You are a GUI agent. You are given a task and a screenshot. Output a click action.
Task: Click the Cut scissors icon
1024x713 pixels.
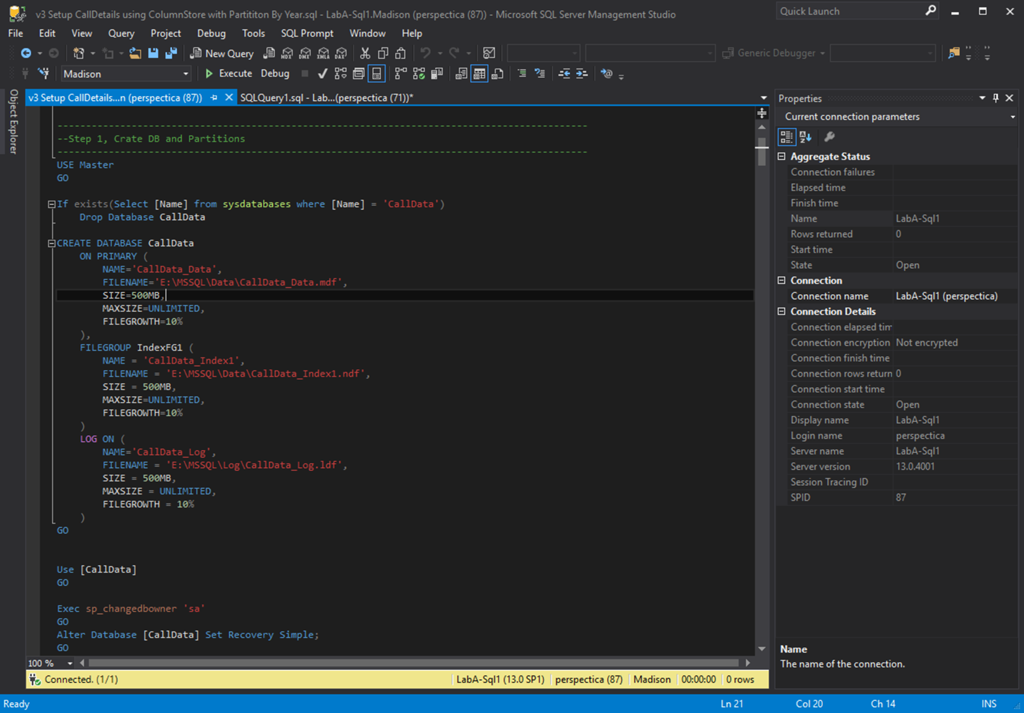(365, 53)
